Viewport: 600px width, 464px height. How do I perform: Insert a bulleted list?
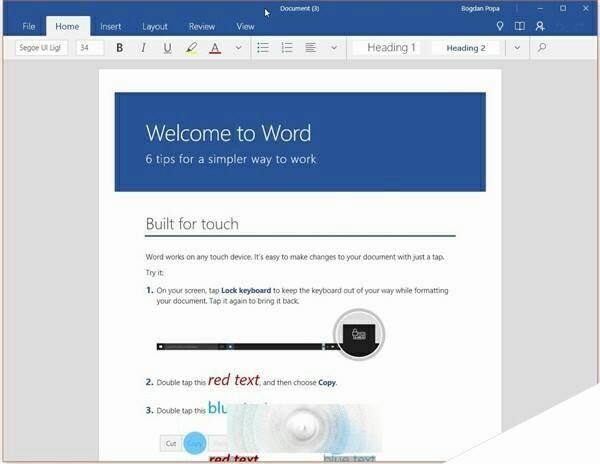263,47
